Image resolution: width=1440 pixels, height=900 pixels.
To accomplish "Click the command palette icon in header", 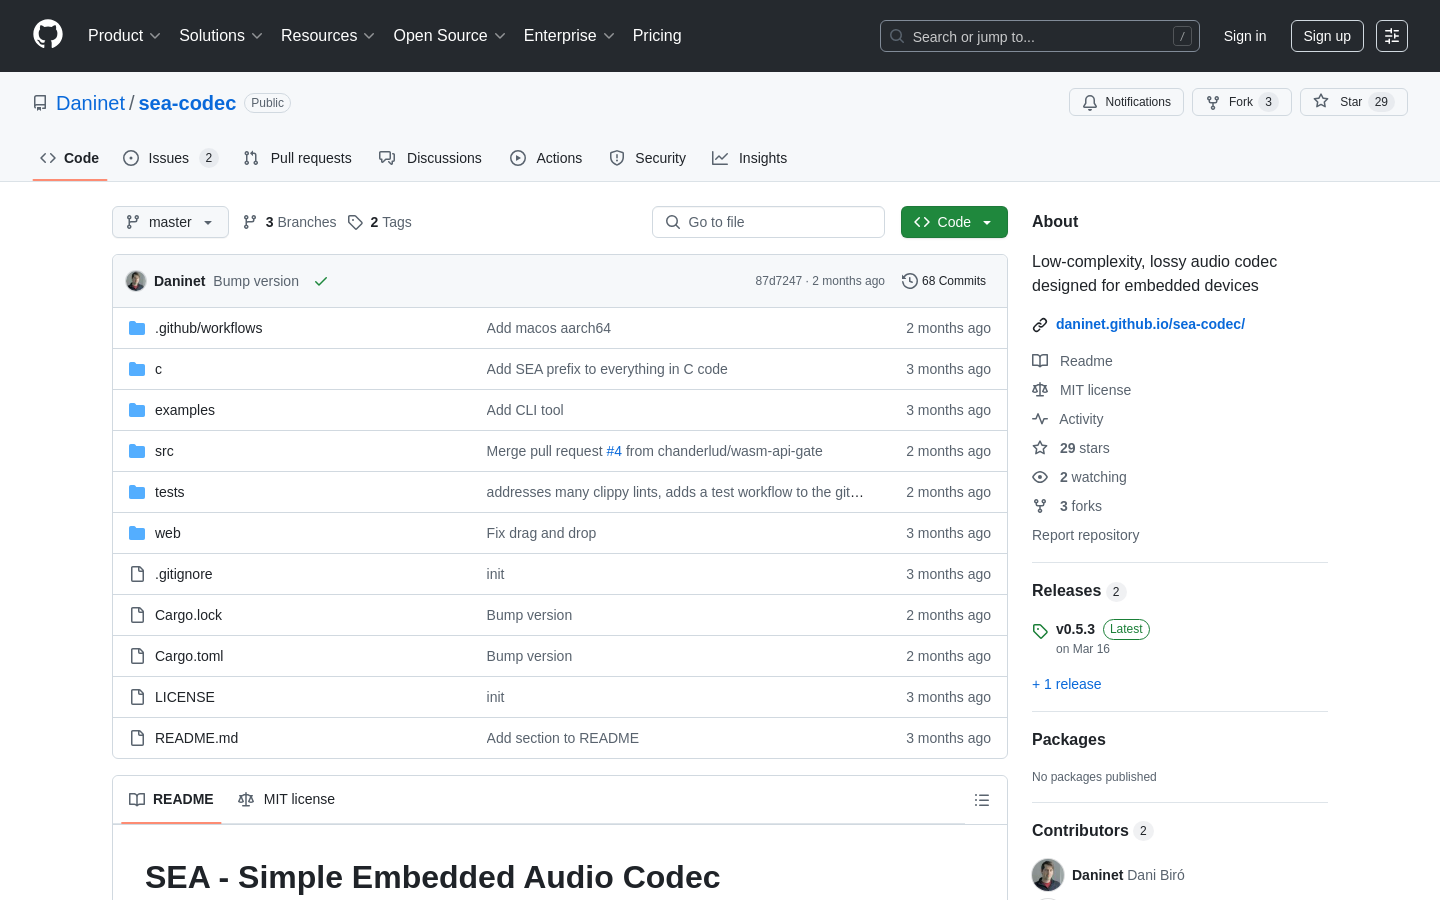I will (1392, 36).
